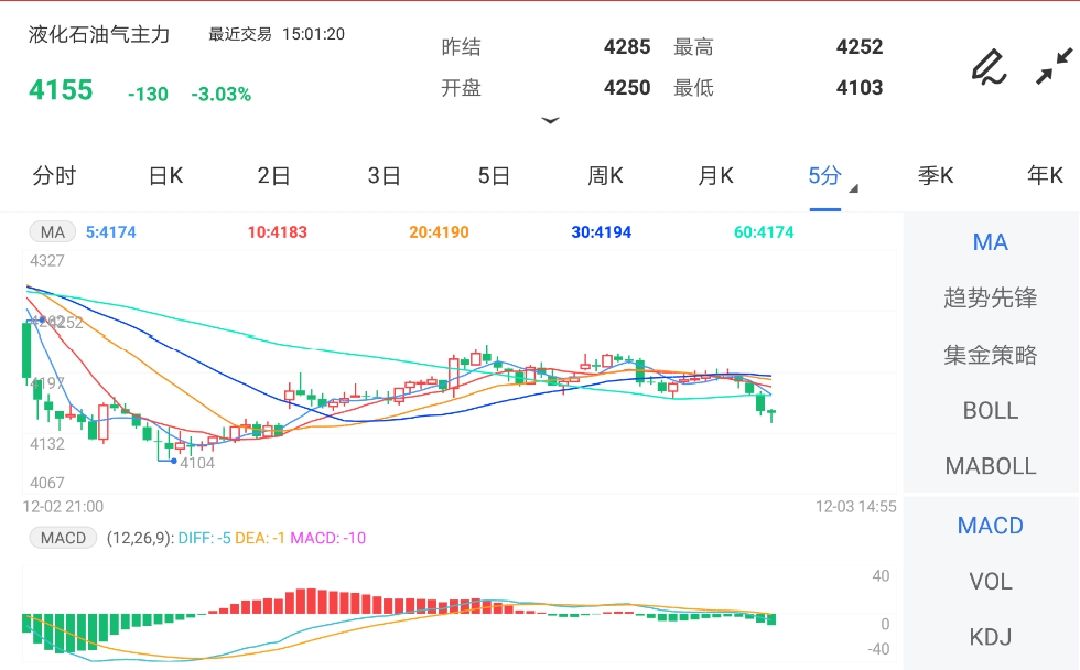The image size is (1080, 670).
Task: Switch to the 日K tab
Action: [166, 176]
